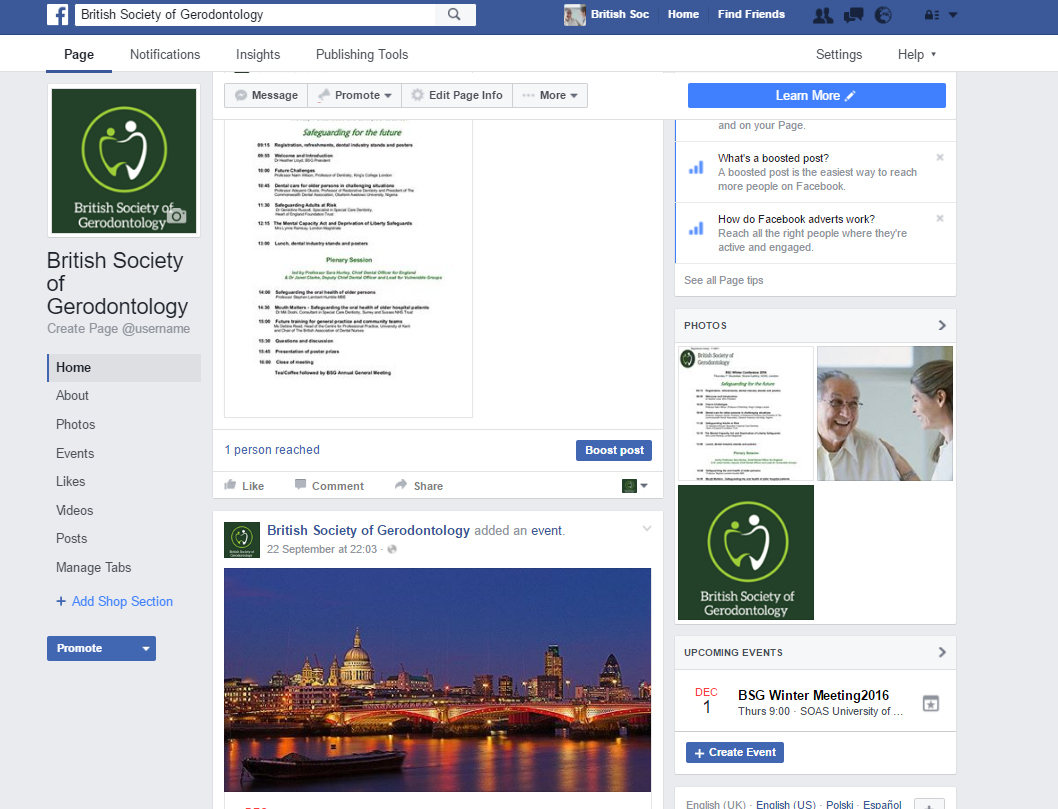Click the Find Friends link
Image resolution: width=1058 pixels, height=809 pixels.
tap(751, 14)
